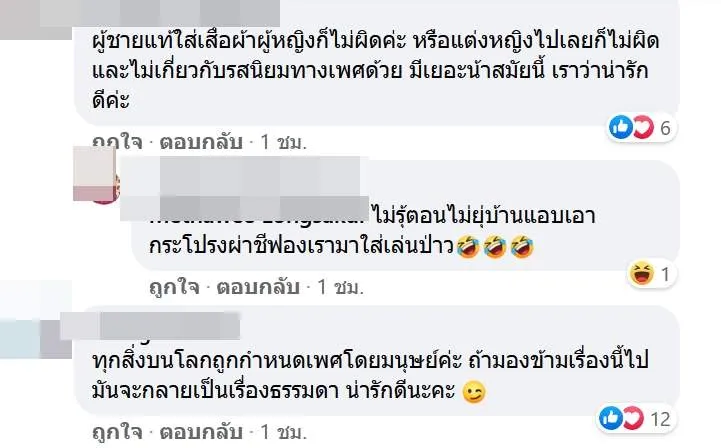Click ถูกใจ under the ทุกสิ่งบนโลก comment
This screenshot has height=448, width=721.
pyautogui.click(x=117, y=432)
